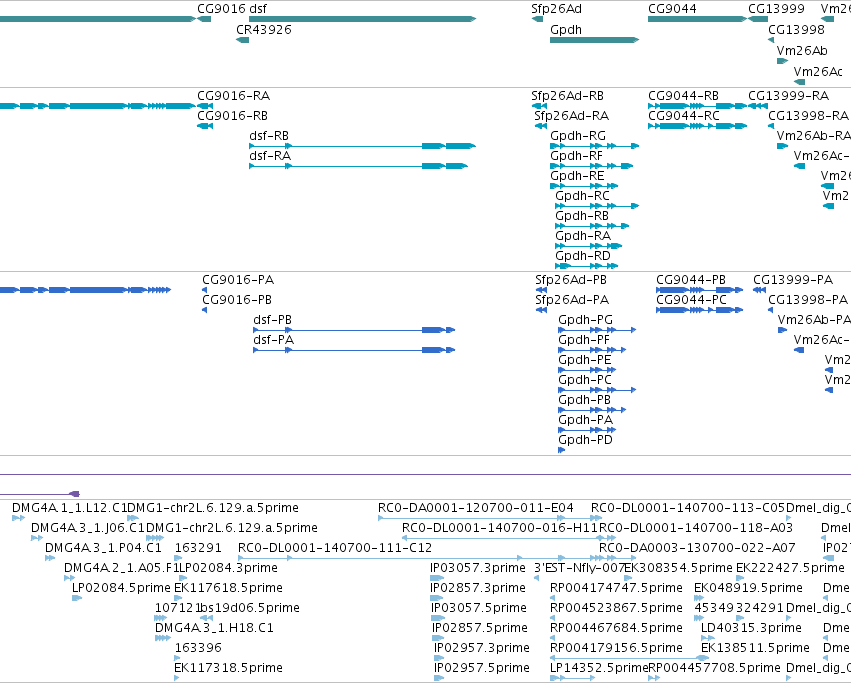This screenshot has height=683, width=851.
Task: Click the Gpdh-RD transcript label
Action: tap(582, 256)
